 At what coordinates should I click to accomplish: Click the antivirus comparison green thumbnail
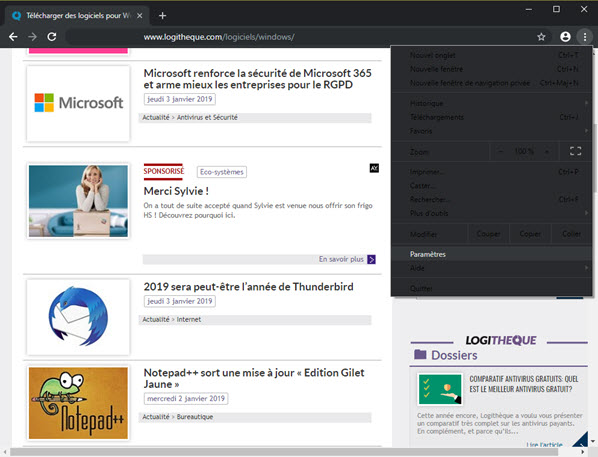pyautogui.click(x=440, y=389)
